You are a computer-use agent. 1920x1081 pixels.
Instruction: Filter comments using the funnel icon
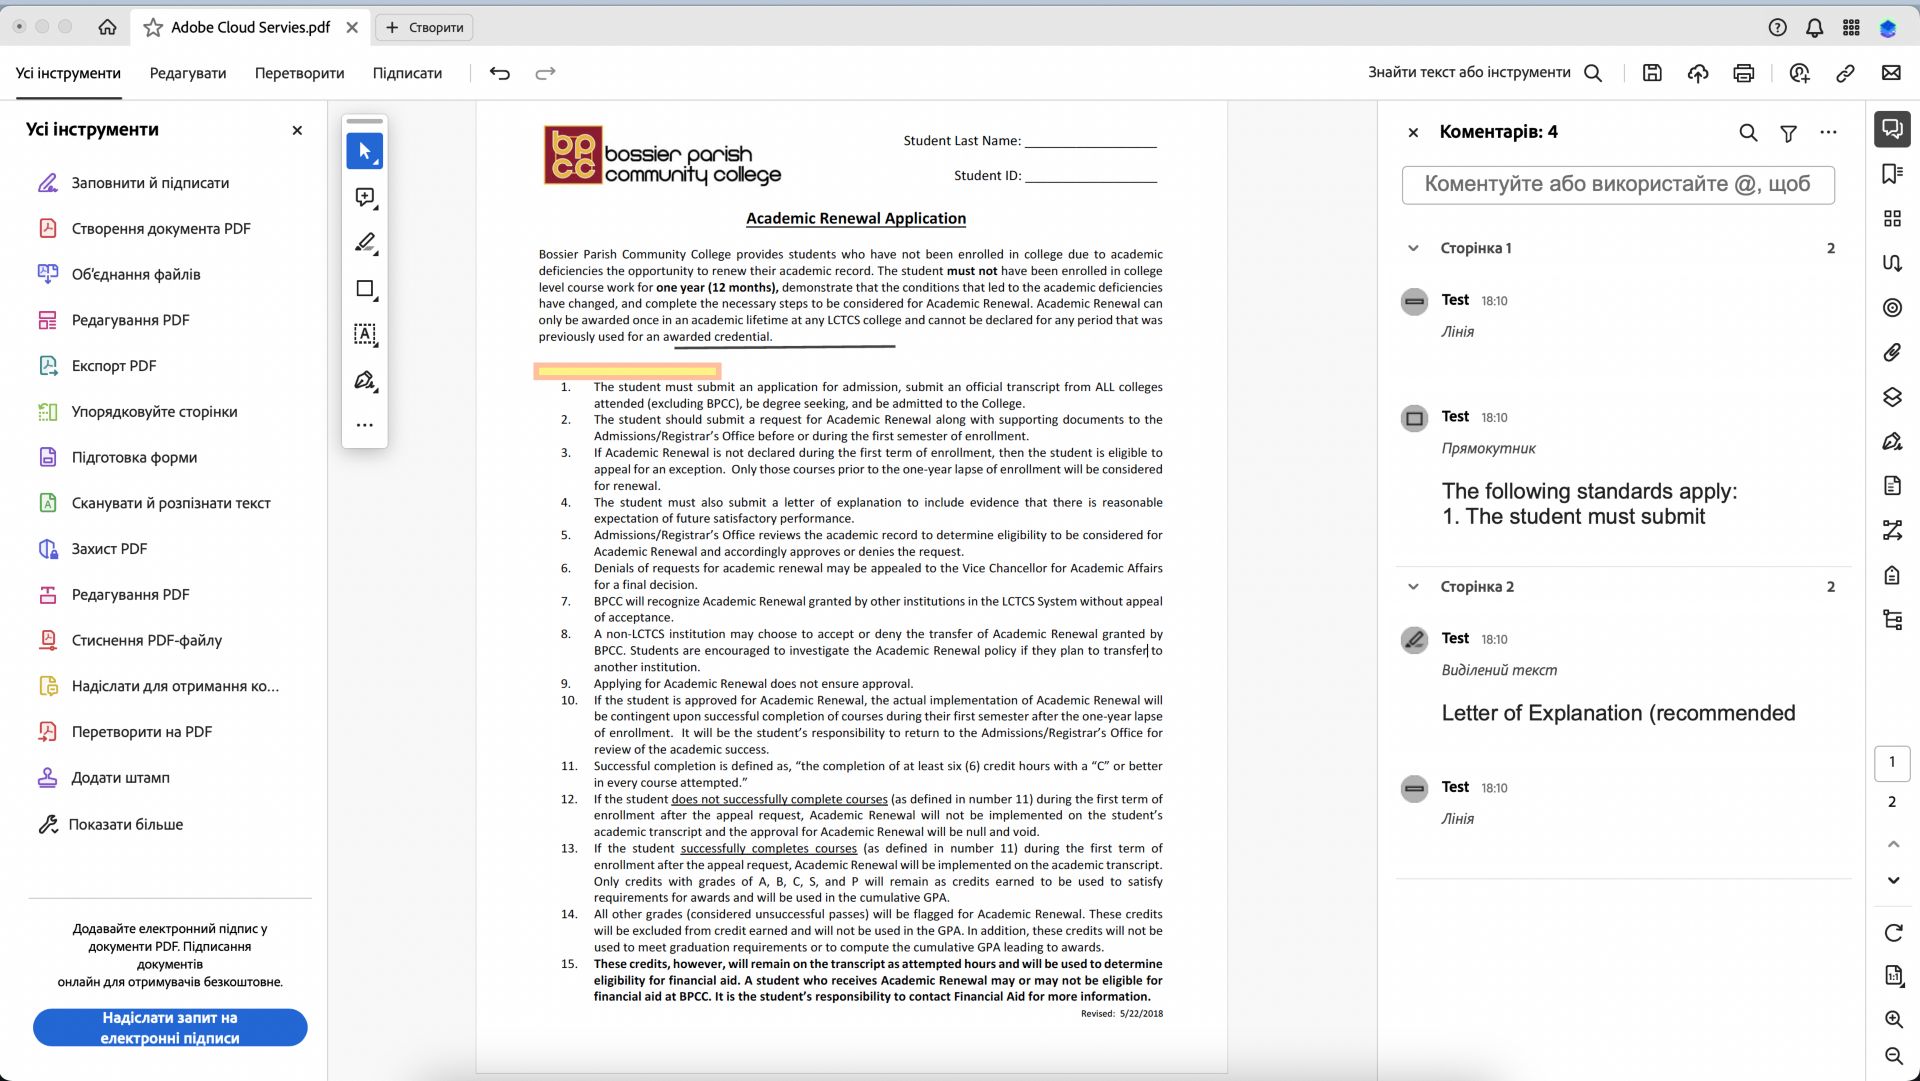click(1788, 133)
